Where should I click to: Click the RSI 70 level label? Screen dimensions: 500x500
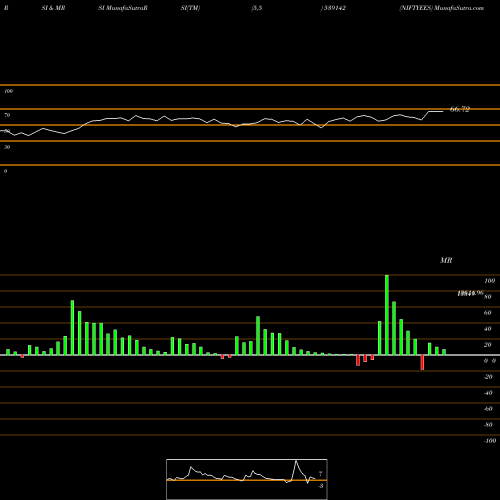coord(7,115)
